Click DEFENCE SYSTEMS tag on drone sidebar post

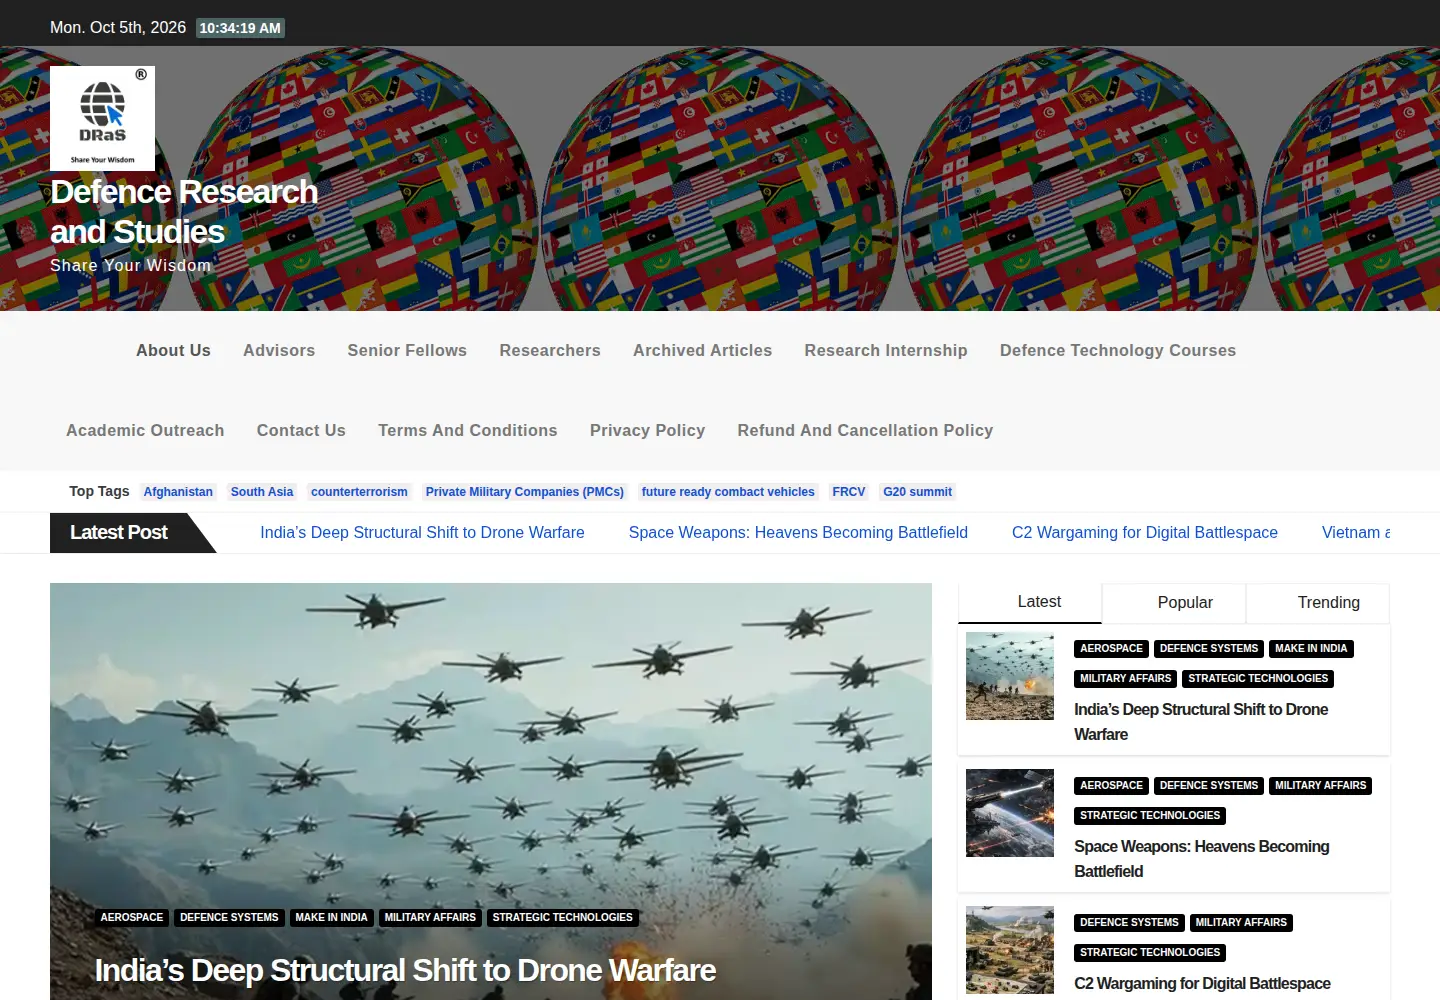[1209, 649]
